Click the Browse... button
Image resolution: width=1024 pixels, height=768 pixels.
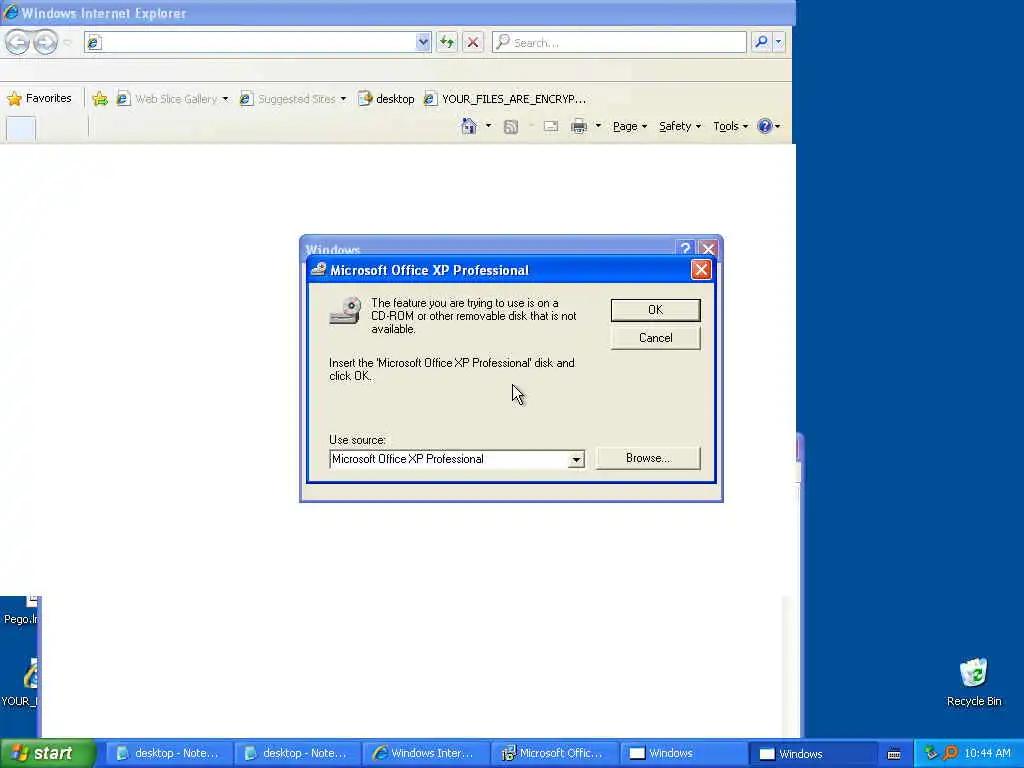pos(648,458)
